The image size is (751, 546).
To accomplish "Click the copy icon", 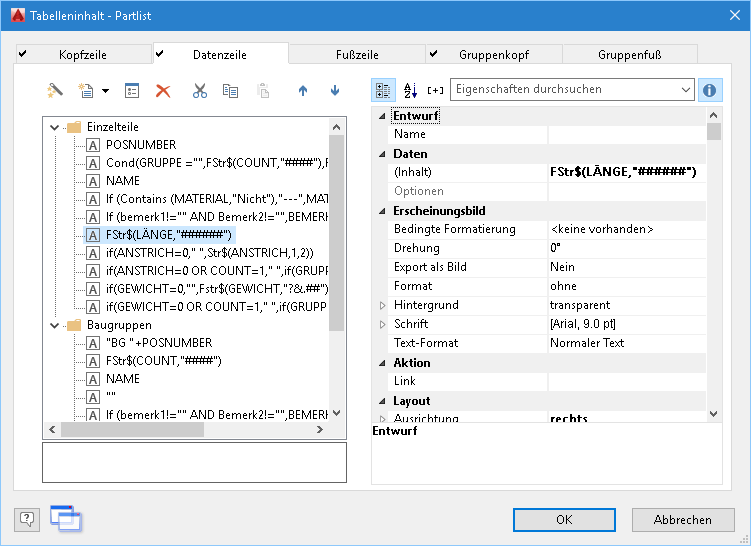I will tap(230, 91).
